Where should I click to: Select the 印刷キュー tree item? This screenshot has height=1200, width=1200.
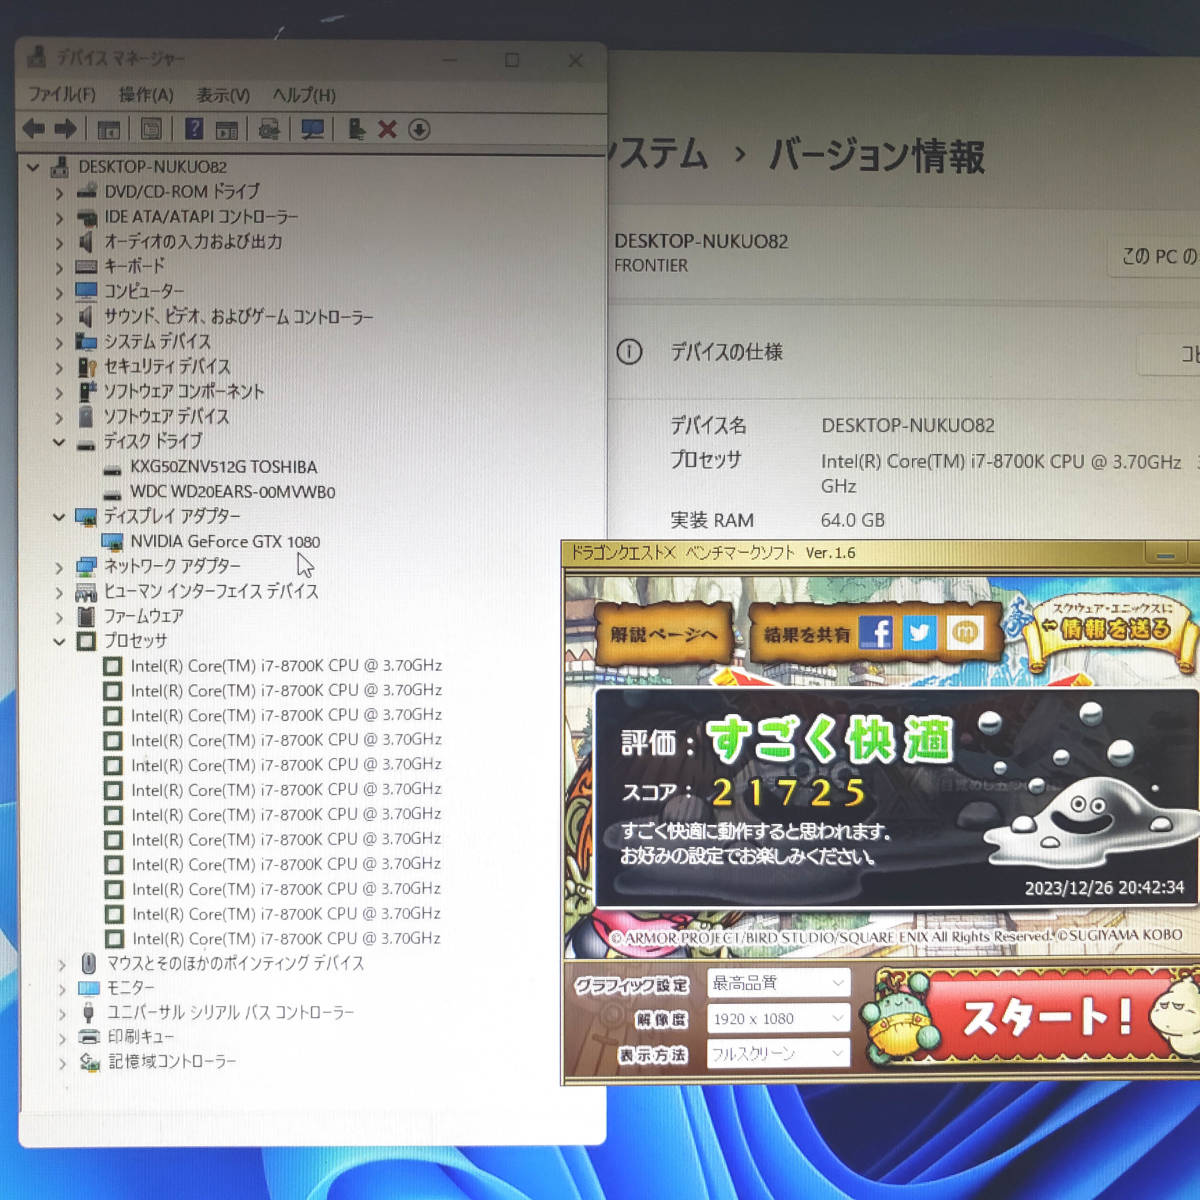coord(140,1037)
